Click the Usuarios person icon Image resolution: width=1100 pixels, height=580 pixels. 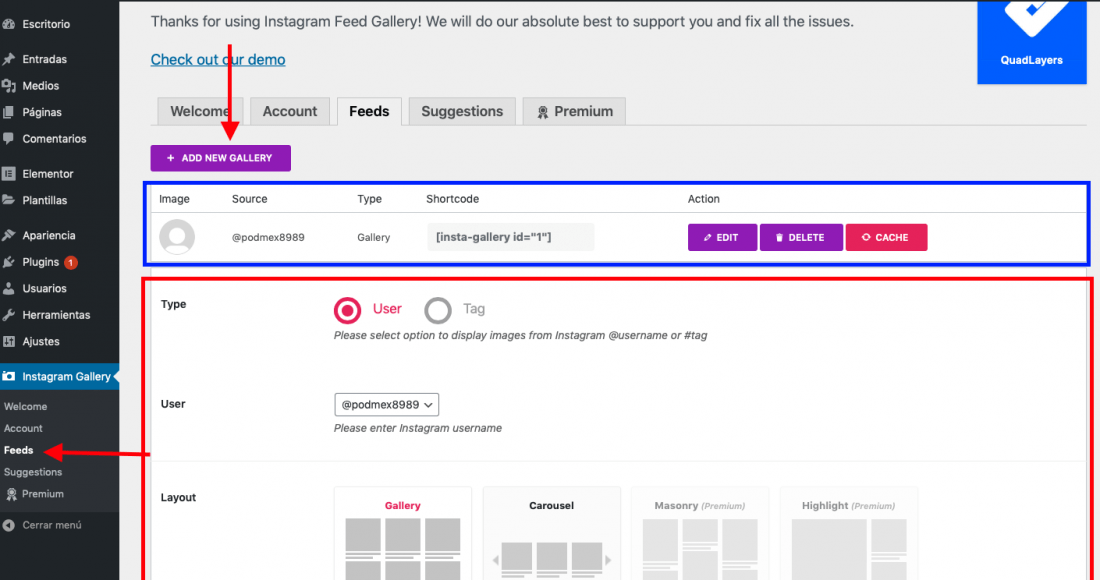8,288
